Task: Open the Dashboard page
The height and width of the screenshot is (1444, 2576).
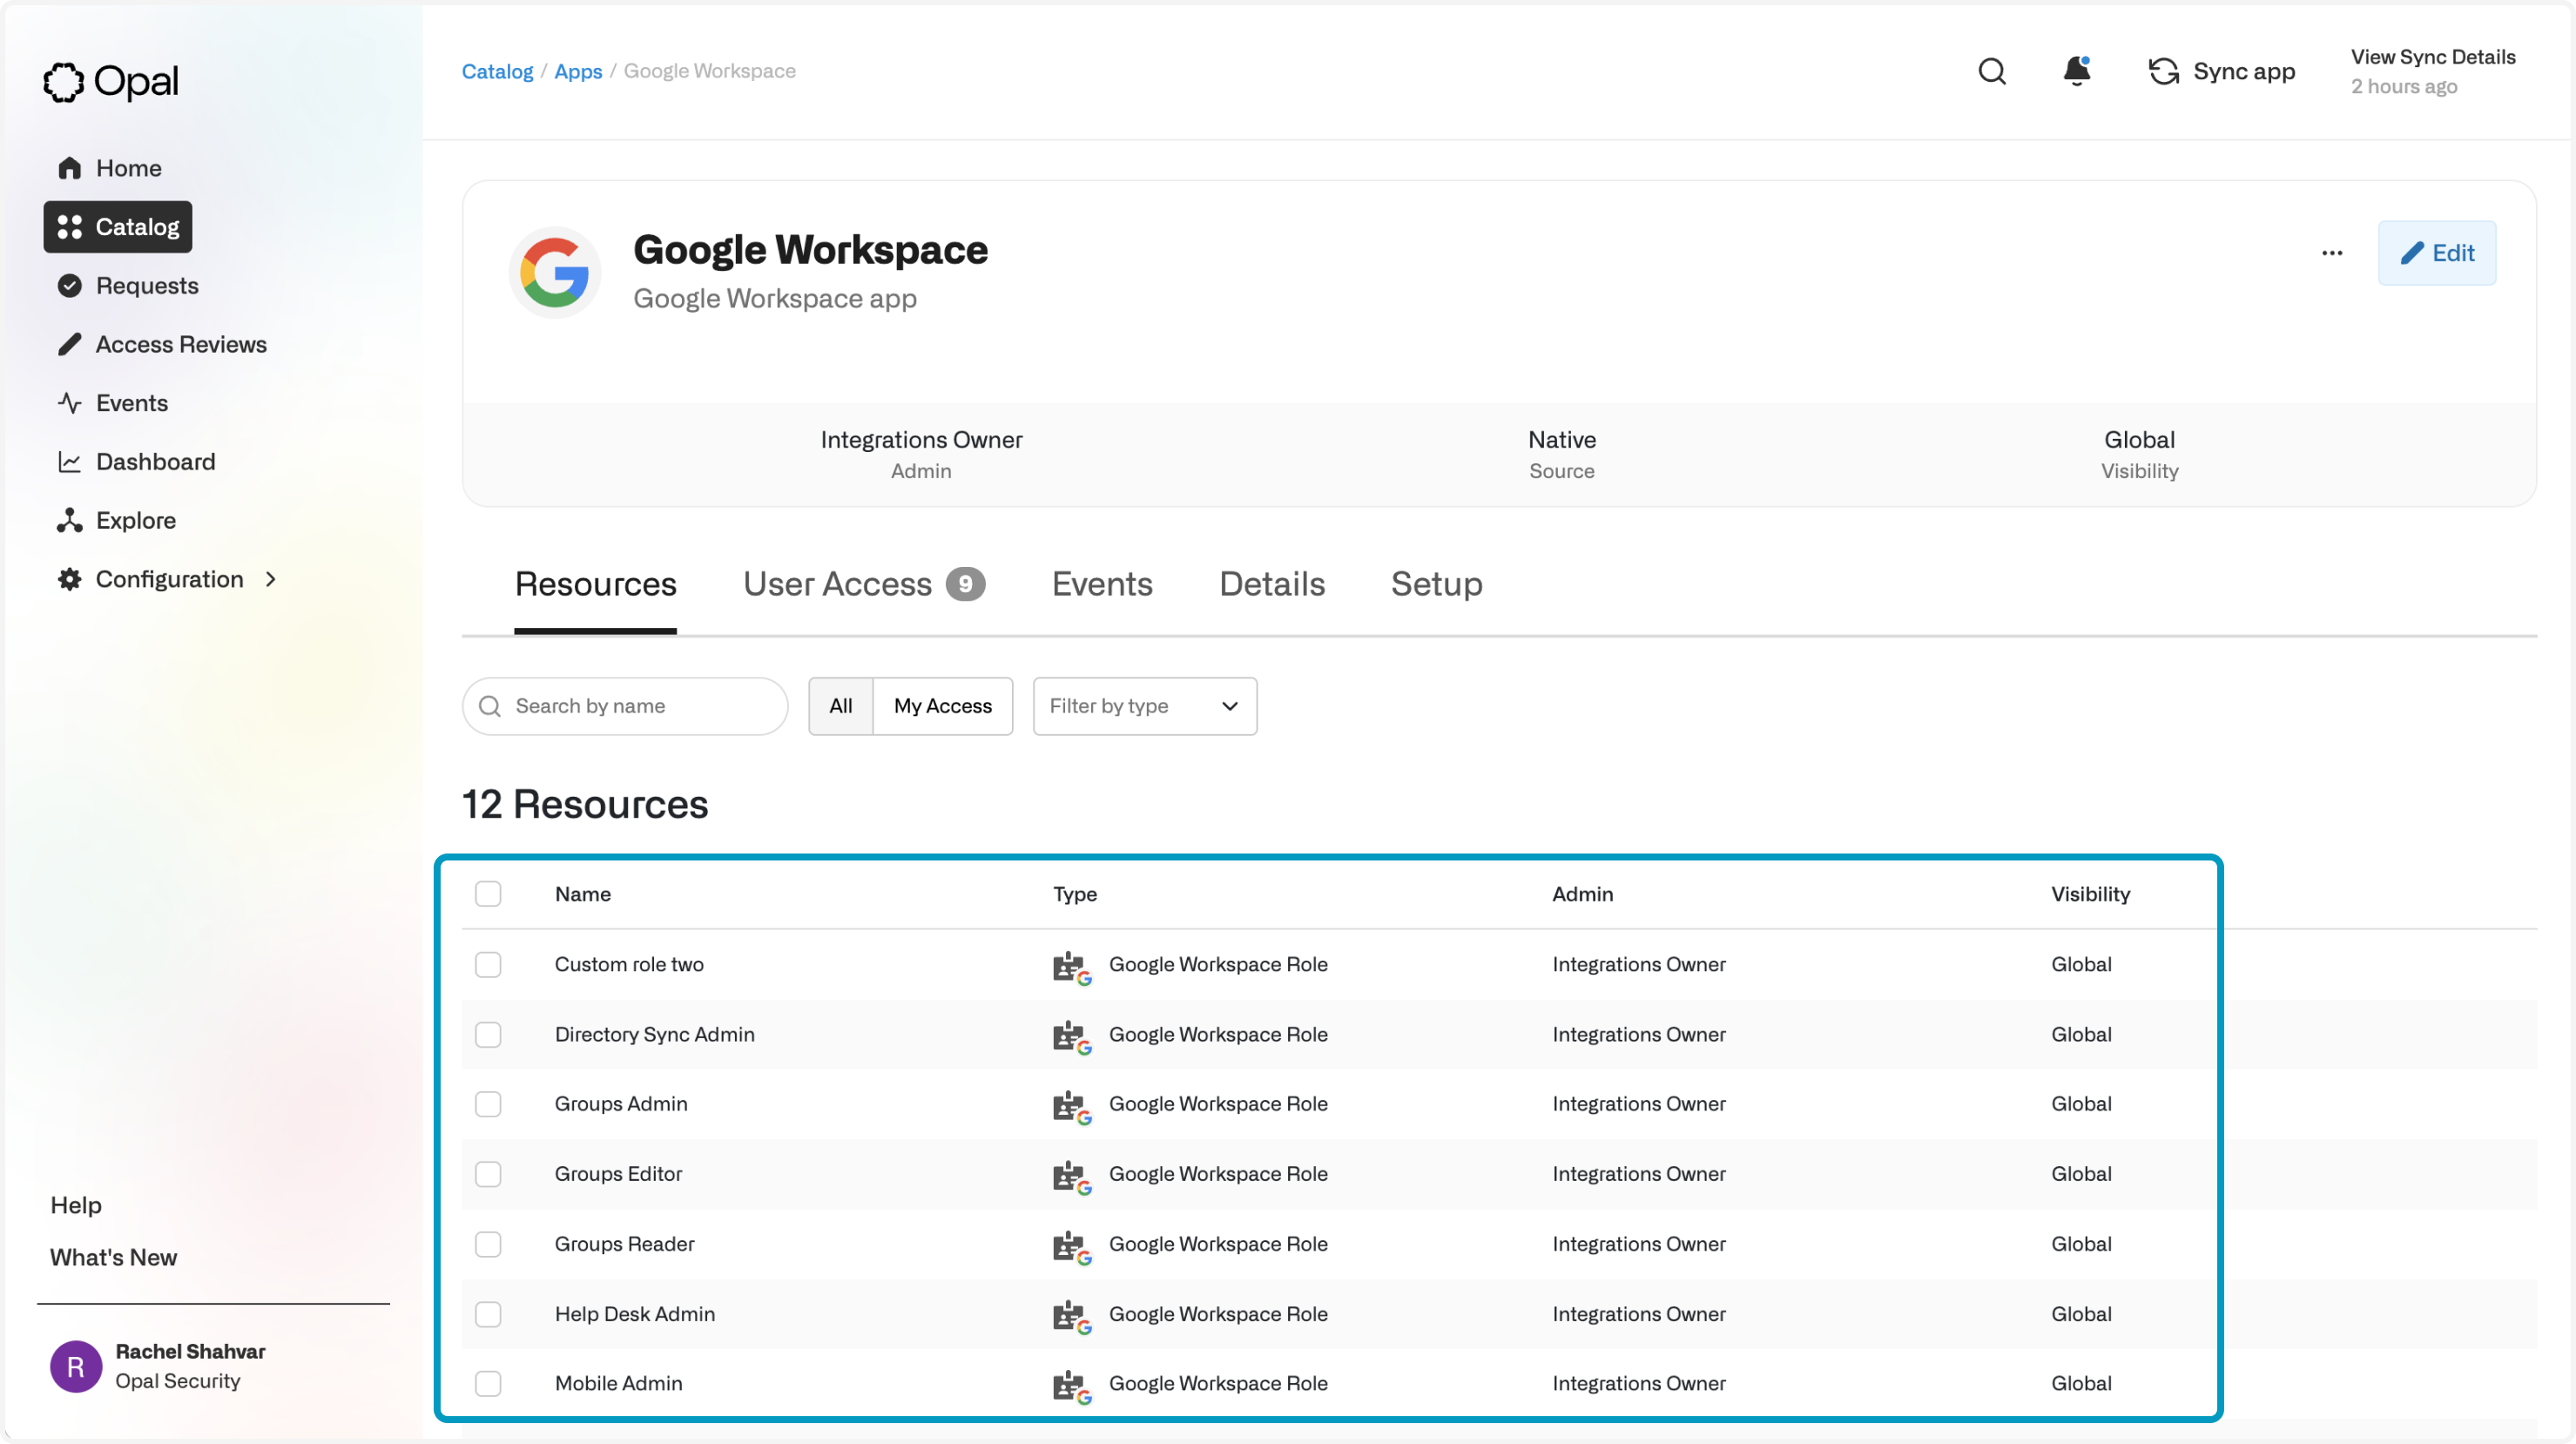Action: (137, 462)
